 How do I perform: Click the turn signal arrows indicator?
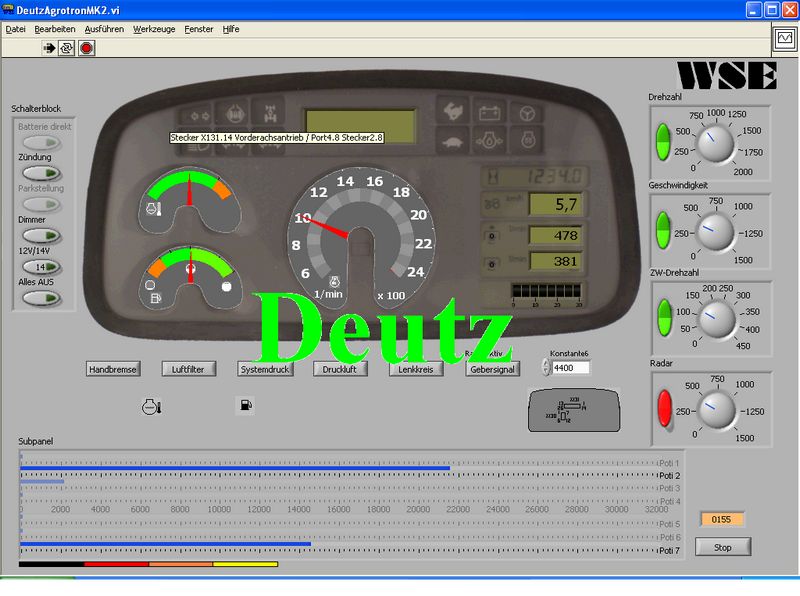click(197, 116)
